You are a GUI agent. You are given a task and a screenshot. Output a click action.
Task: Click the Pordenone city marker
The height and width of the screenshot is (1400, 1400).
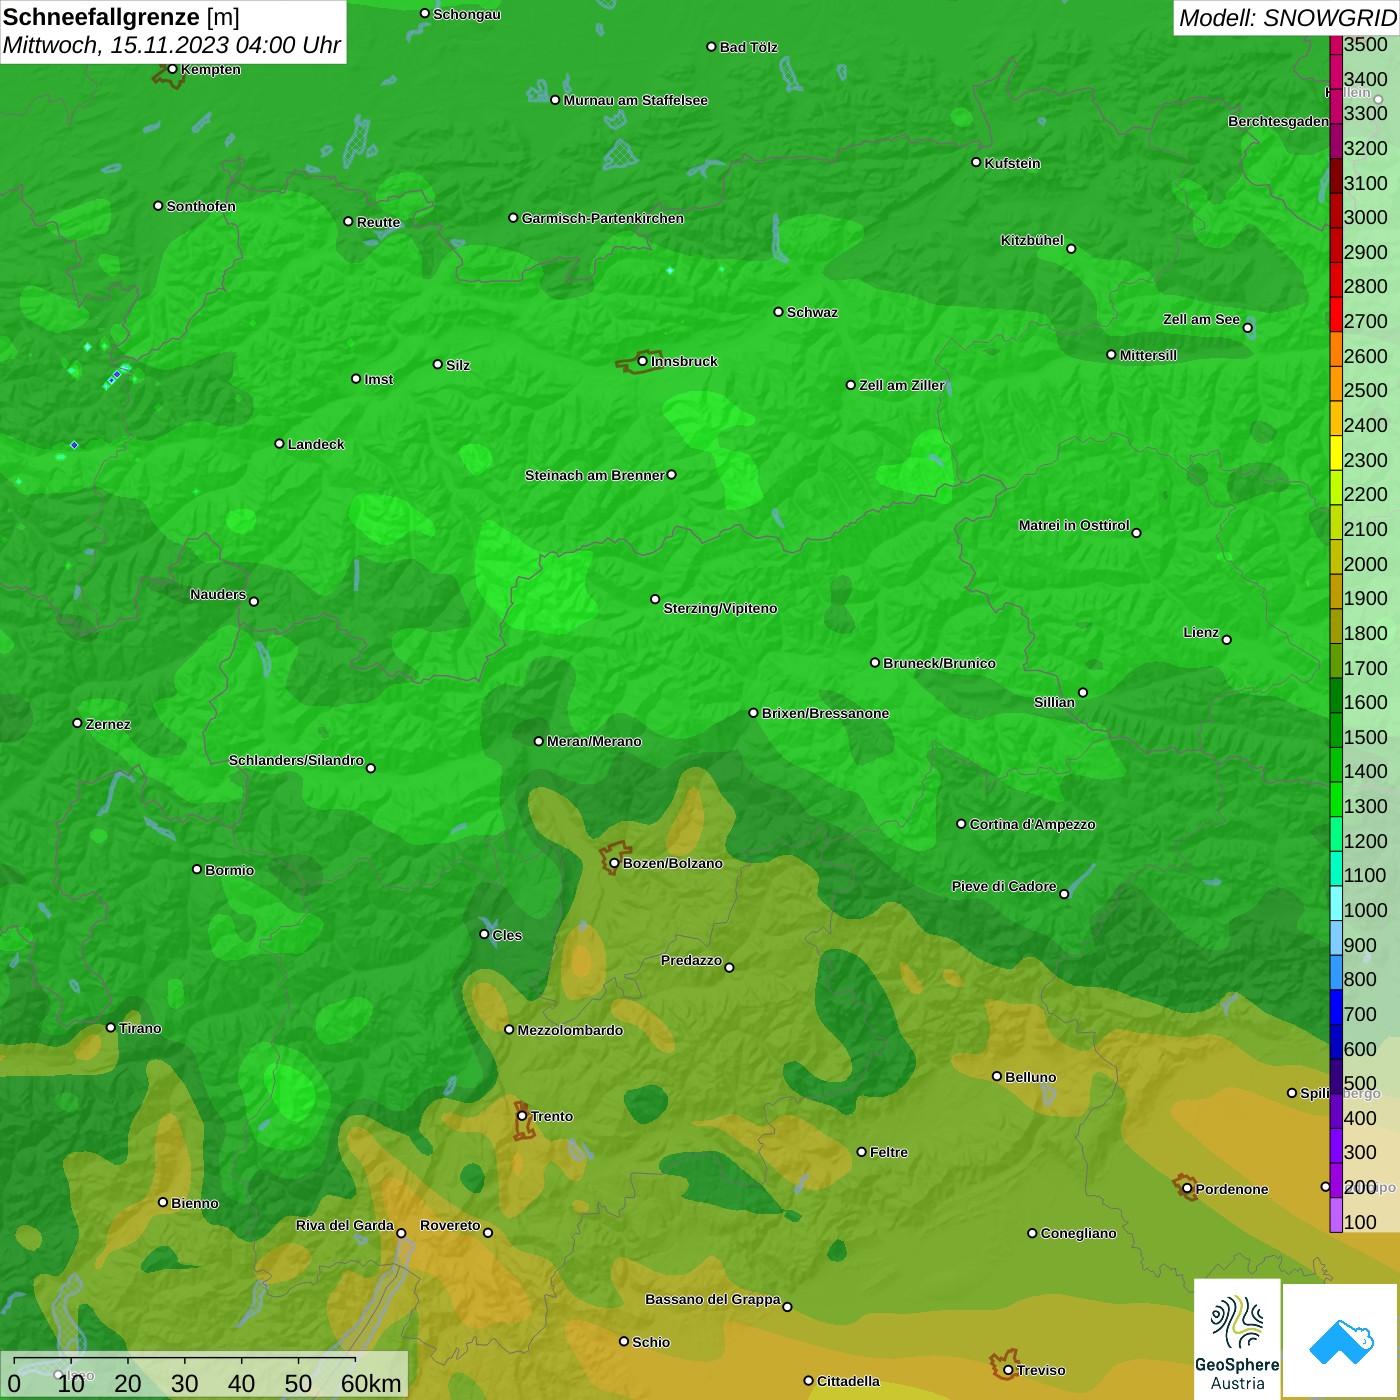(x=1187, y=1189)
